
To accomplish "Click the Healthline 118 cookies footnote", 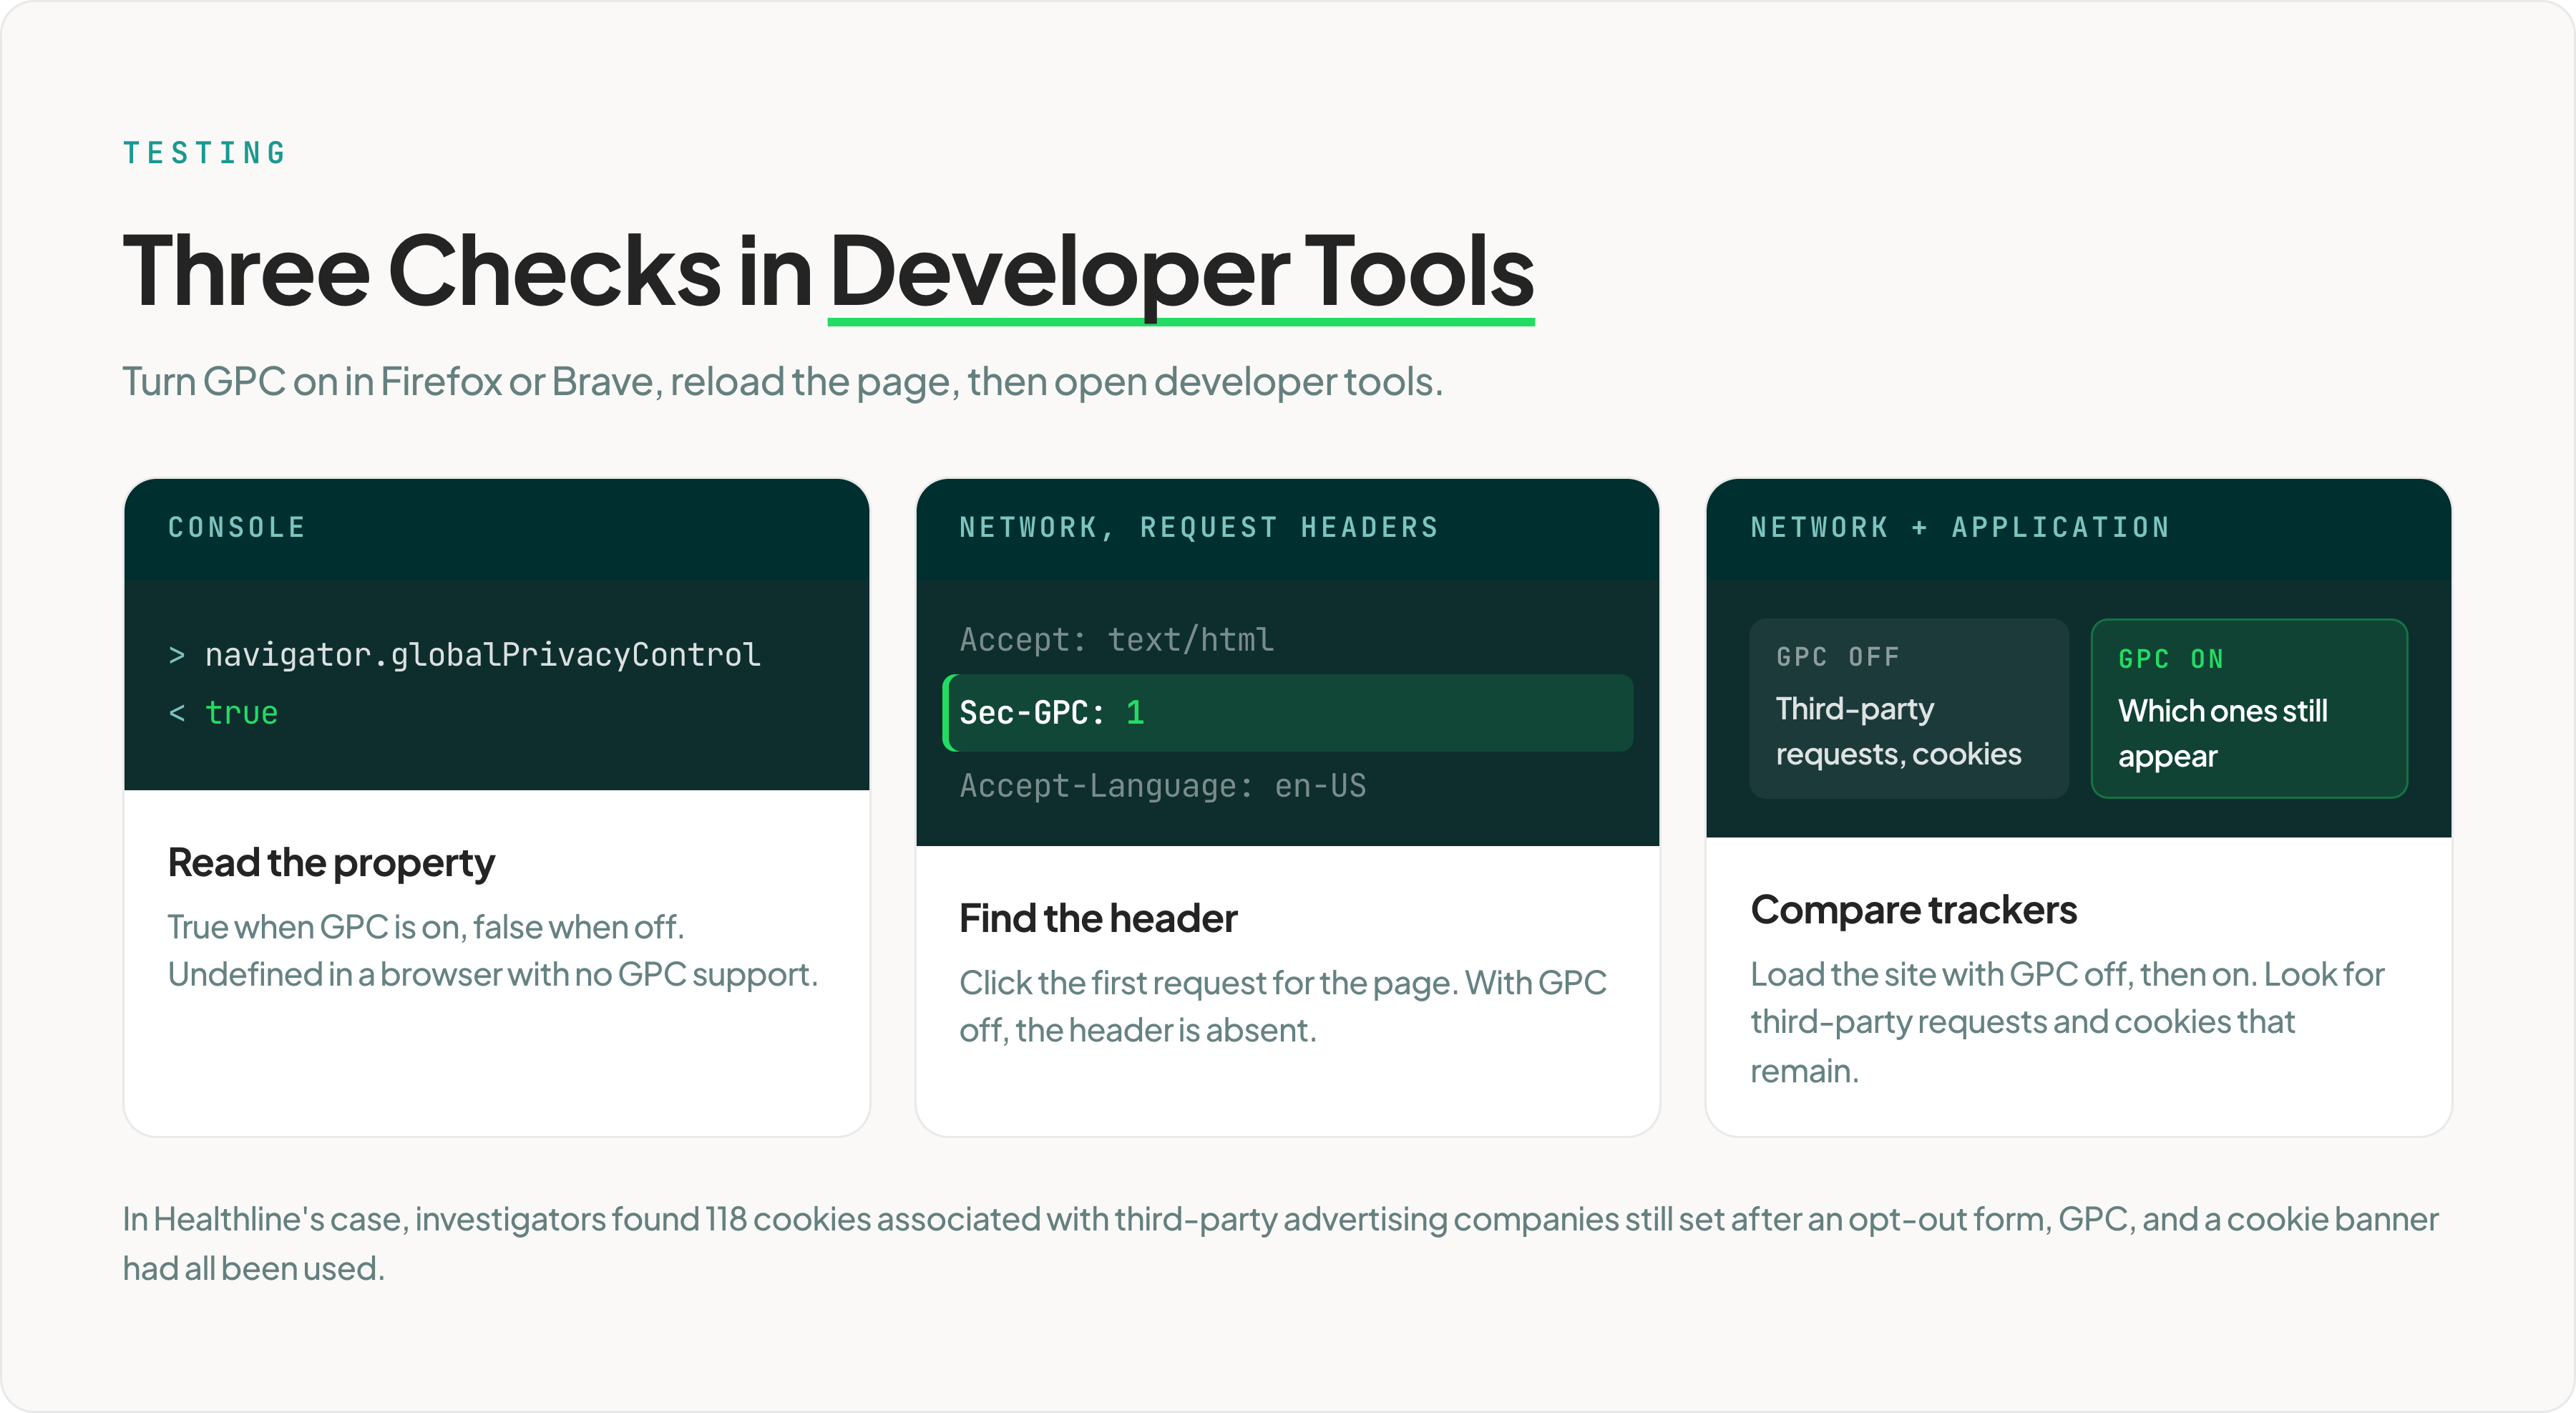I will click(x=1280, y=1243).
